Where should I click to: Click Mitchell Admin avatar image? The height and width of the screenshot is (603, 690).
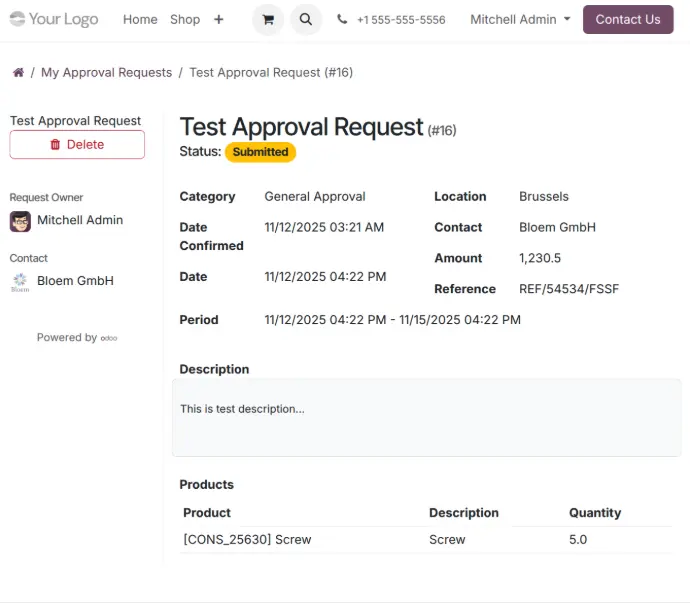[x=20, y=221]
